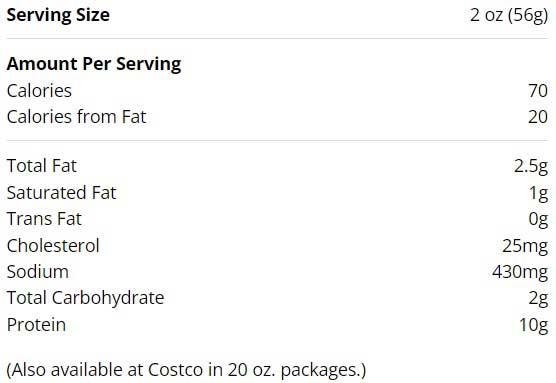
Task: Select the 2 oz (56g) serving value
Action: coord(509,15)
